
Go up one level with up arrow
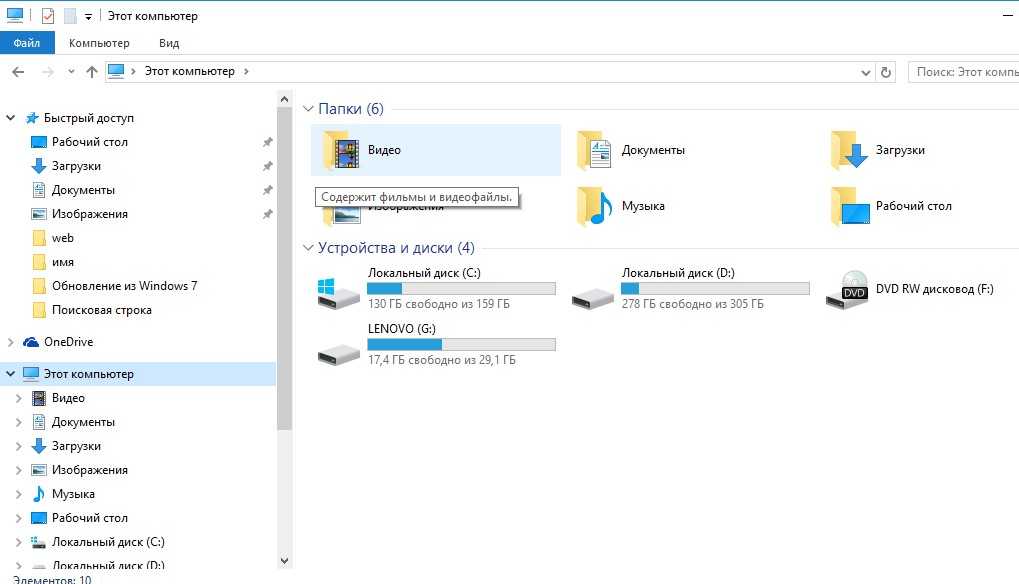92,72
